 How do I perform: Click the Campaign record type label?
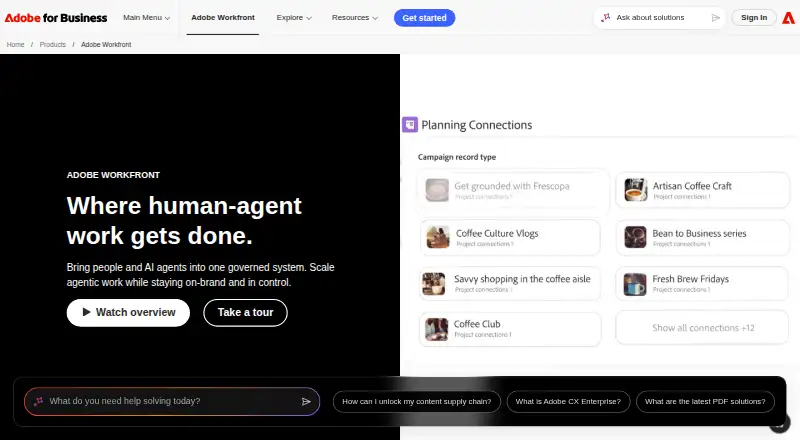pyautogui.click(x=457, y=157)
